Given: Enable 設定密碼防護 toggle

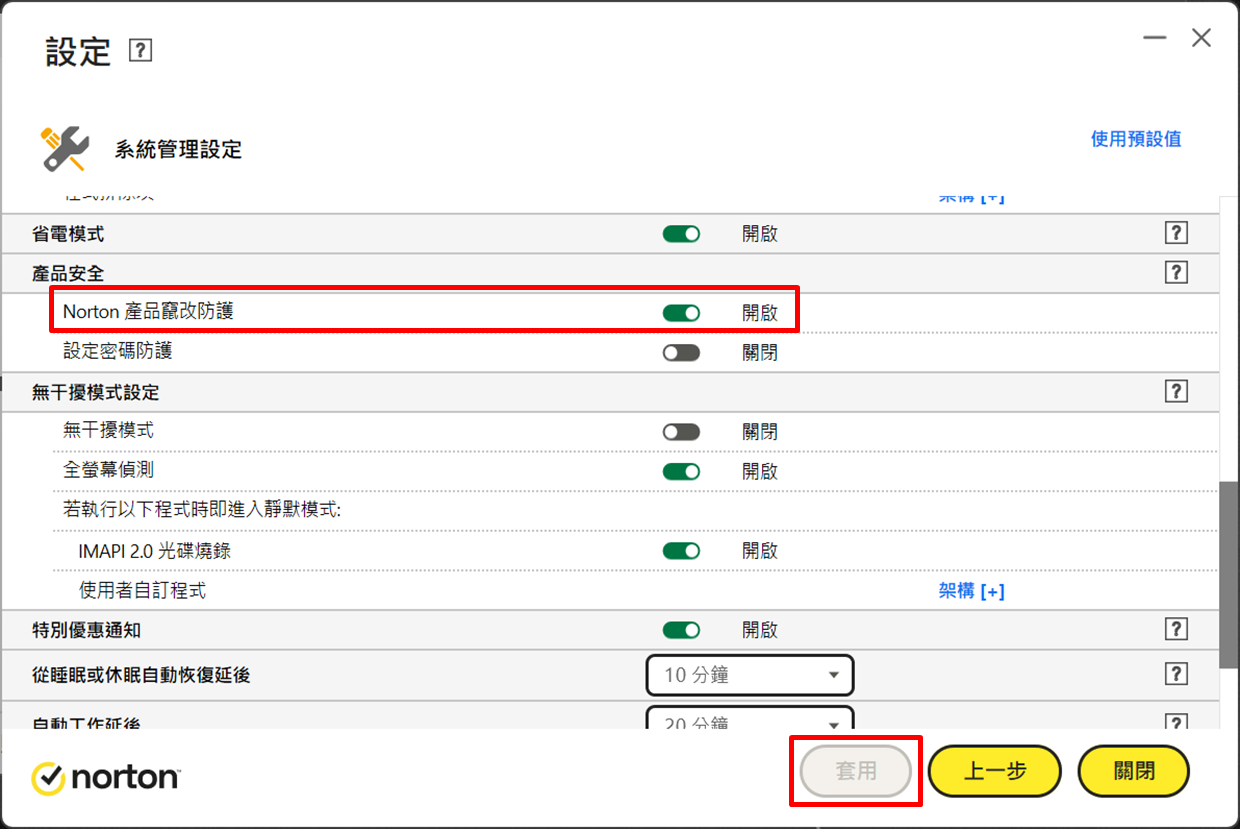Looking at the screenshot, I should click(681, 352).
